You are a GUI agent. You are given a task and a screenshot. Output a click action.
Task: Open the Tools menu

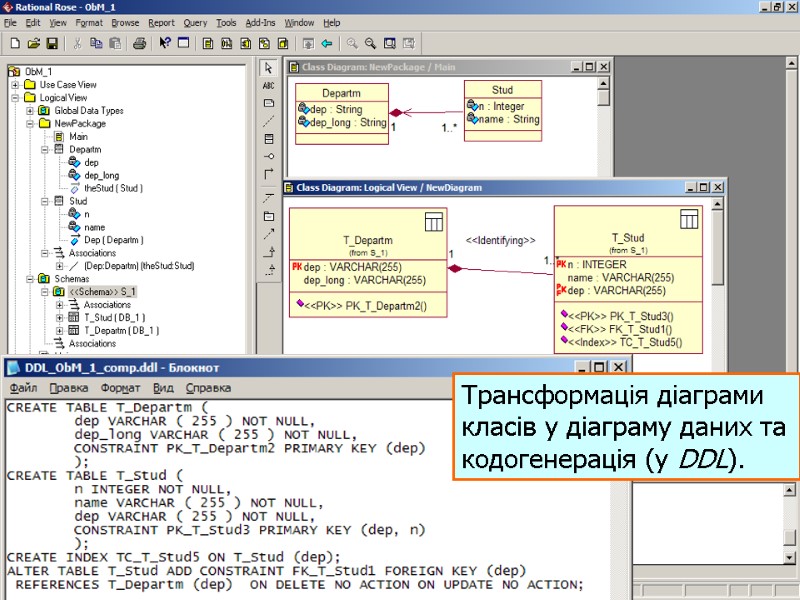point(226,22)
